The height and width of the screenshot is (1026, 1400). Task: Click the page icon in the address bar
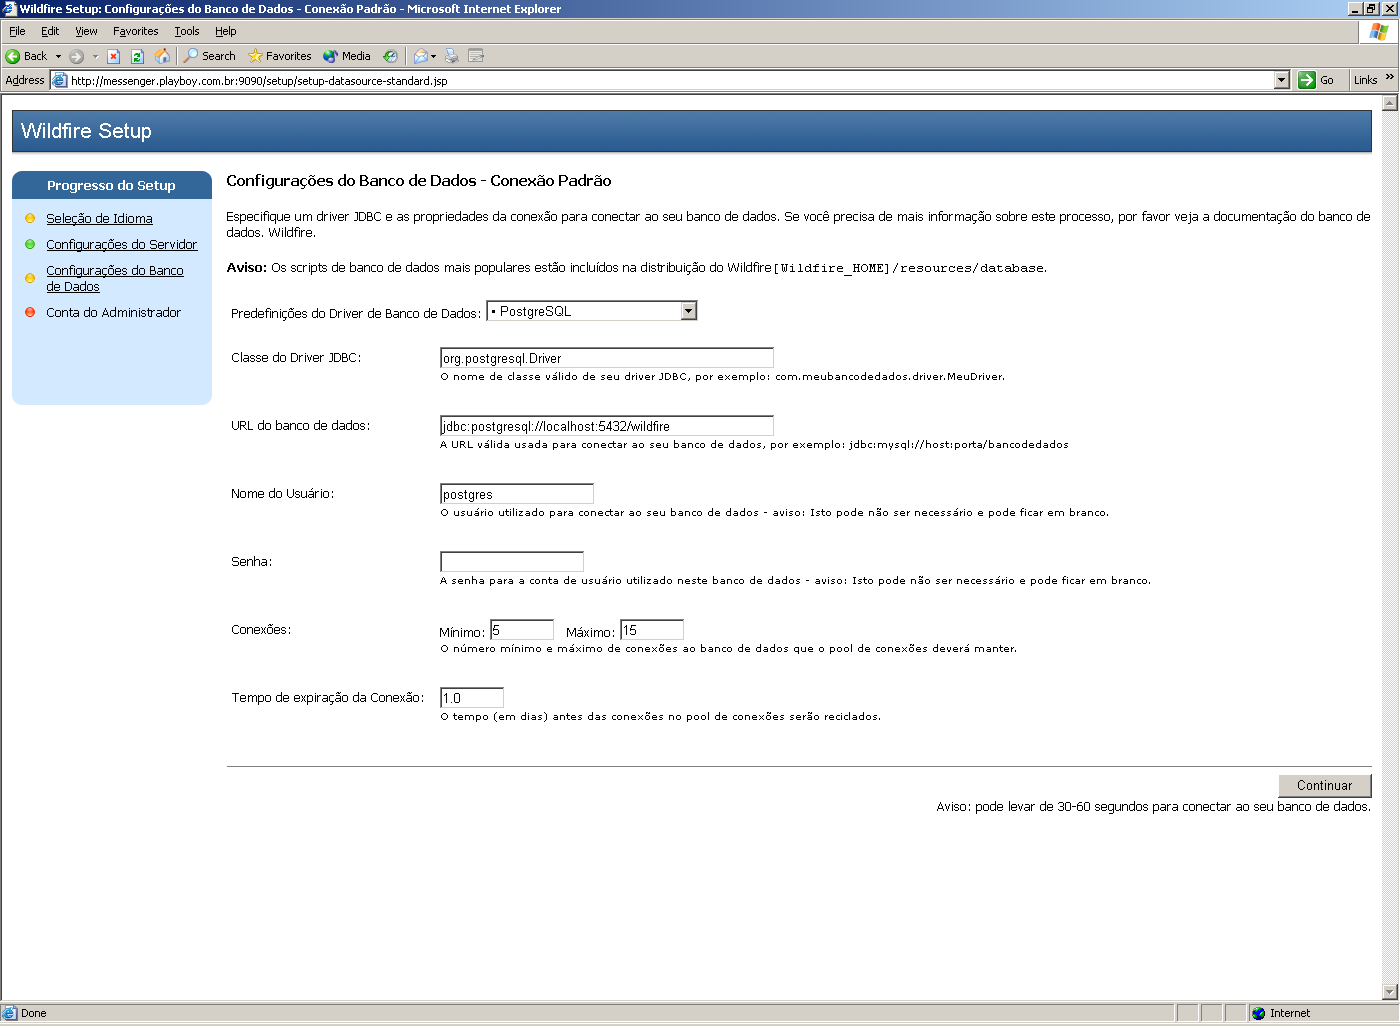click(x=59, y=80)
